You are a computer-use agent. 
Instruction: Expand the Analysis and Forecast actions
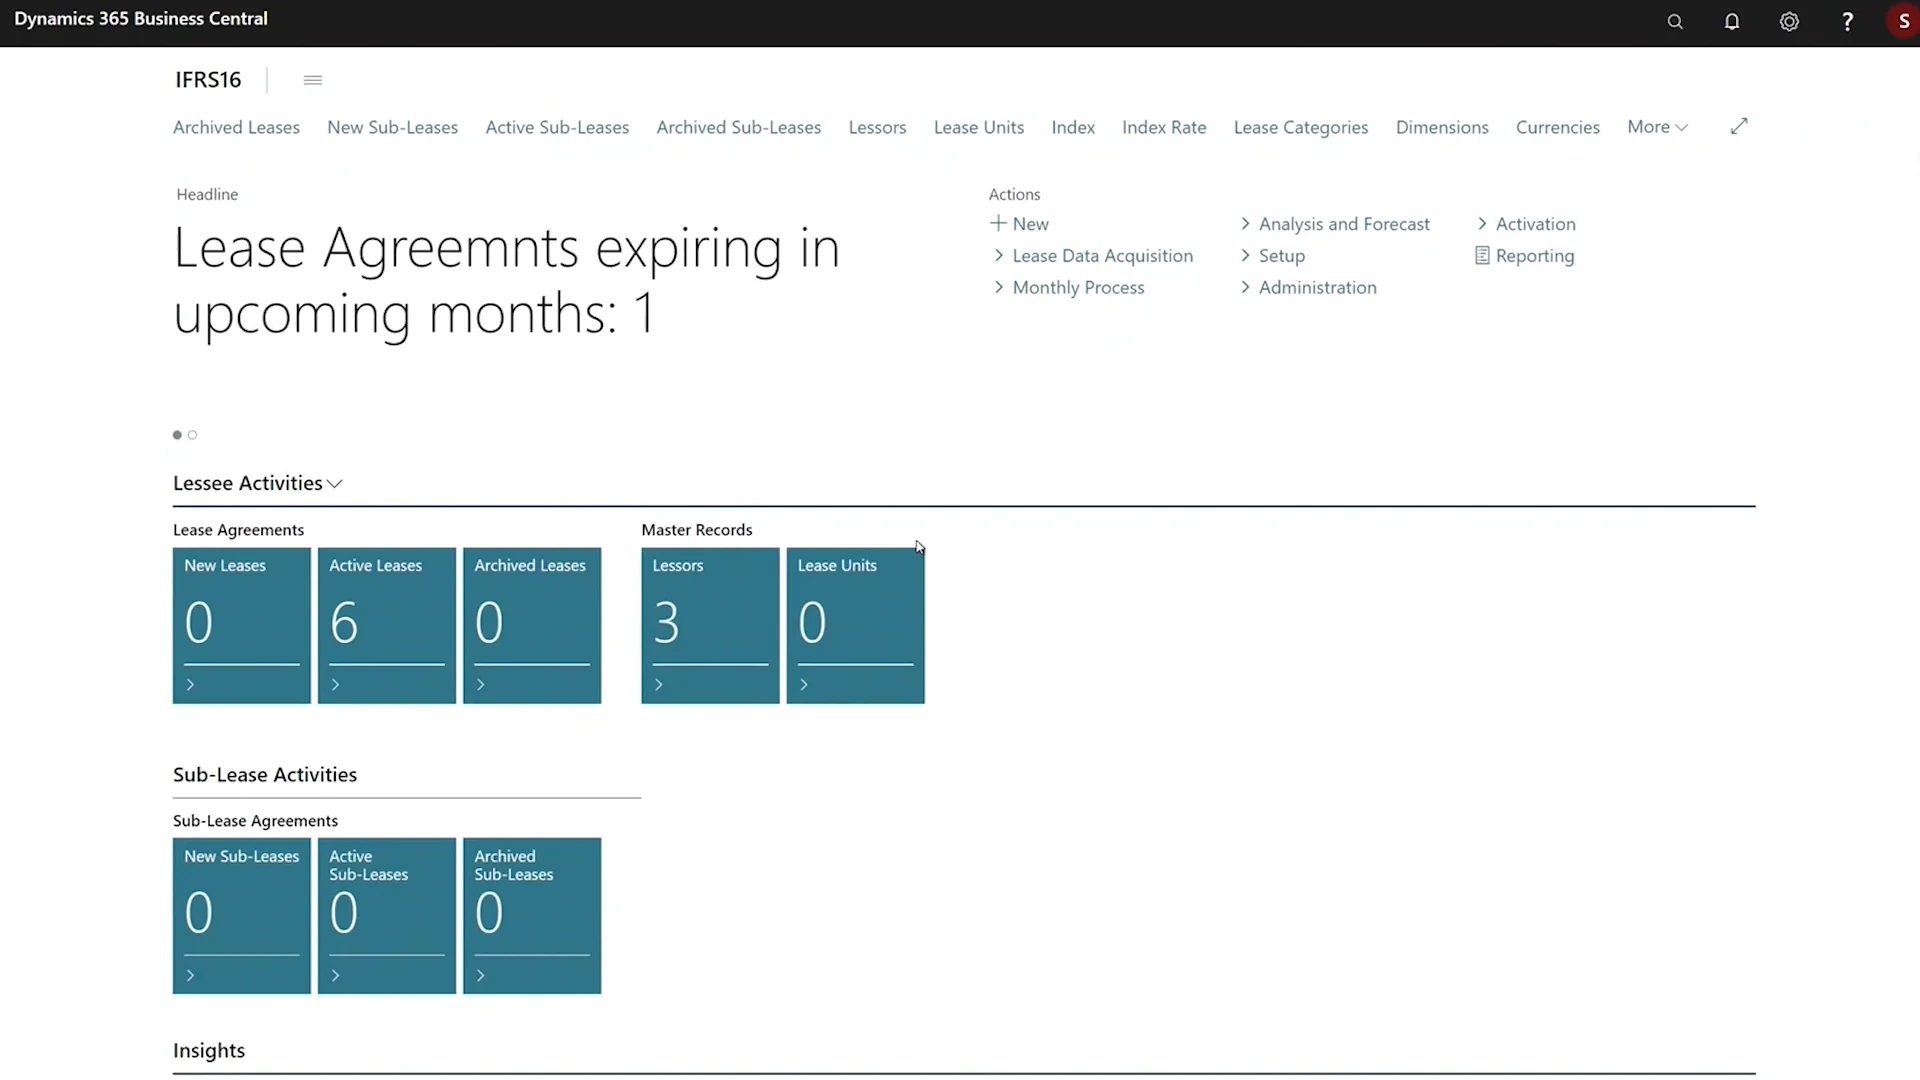coord(1335,224)
